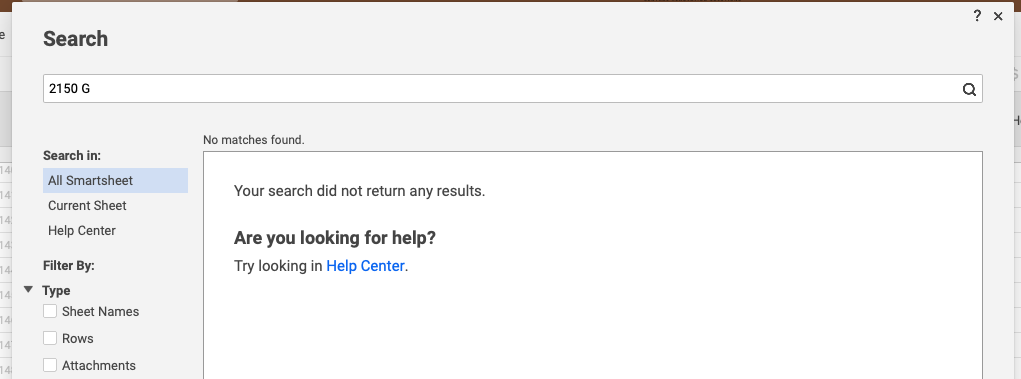Click the empty search results panel
The height and width of the screenshot is (379, 1021).
(x=593, y=265)
